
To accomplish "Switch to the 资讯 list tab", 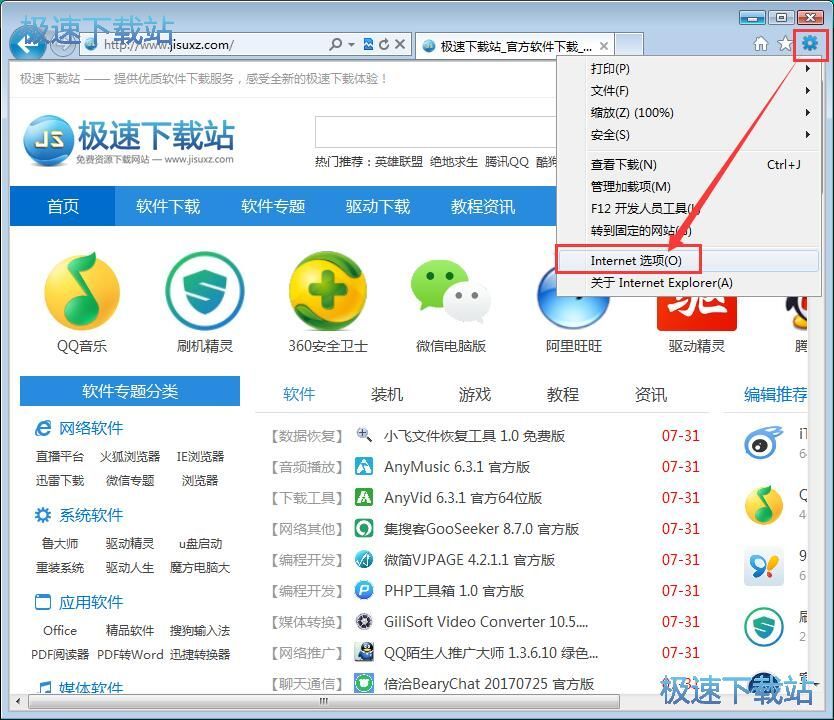I will 650,395.
